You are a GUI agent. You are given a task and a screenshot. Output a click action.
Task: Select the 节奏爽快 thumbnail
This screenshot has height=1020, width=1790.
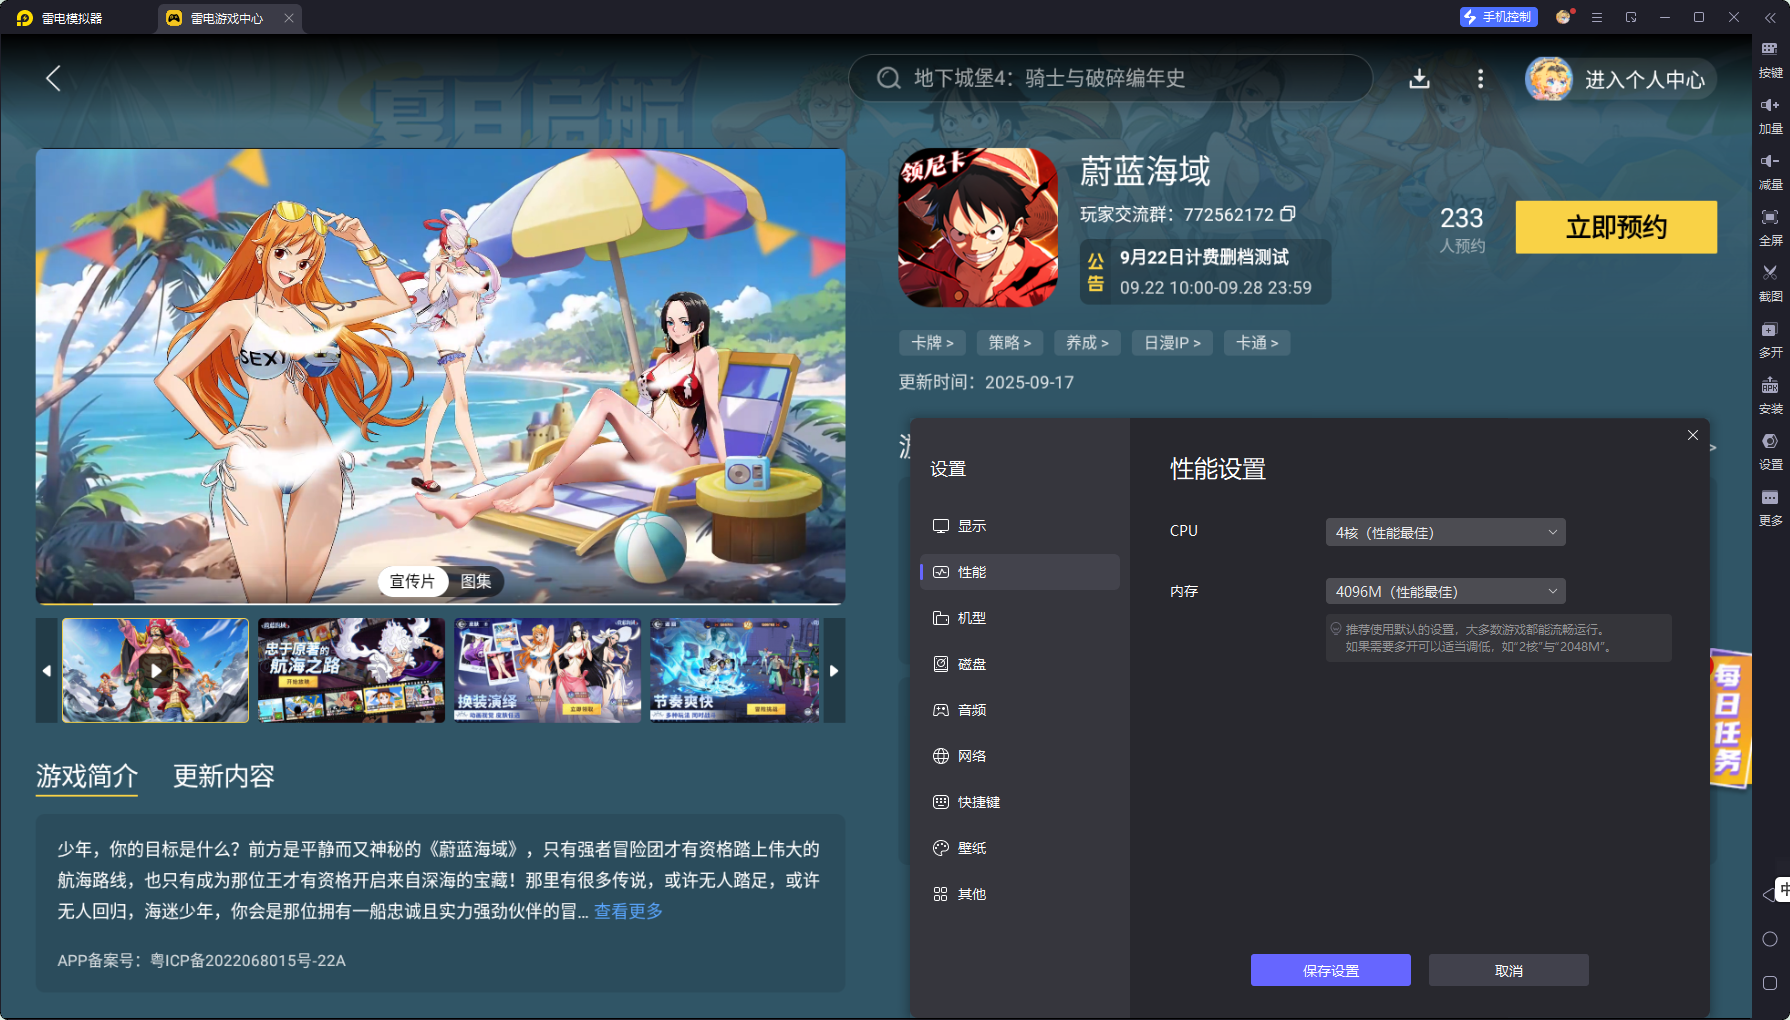tap(736, 670)
